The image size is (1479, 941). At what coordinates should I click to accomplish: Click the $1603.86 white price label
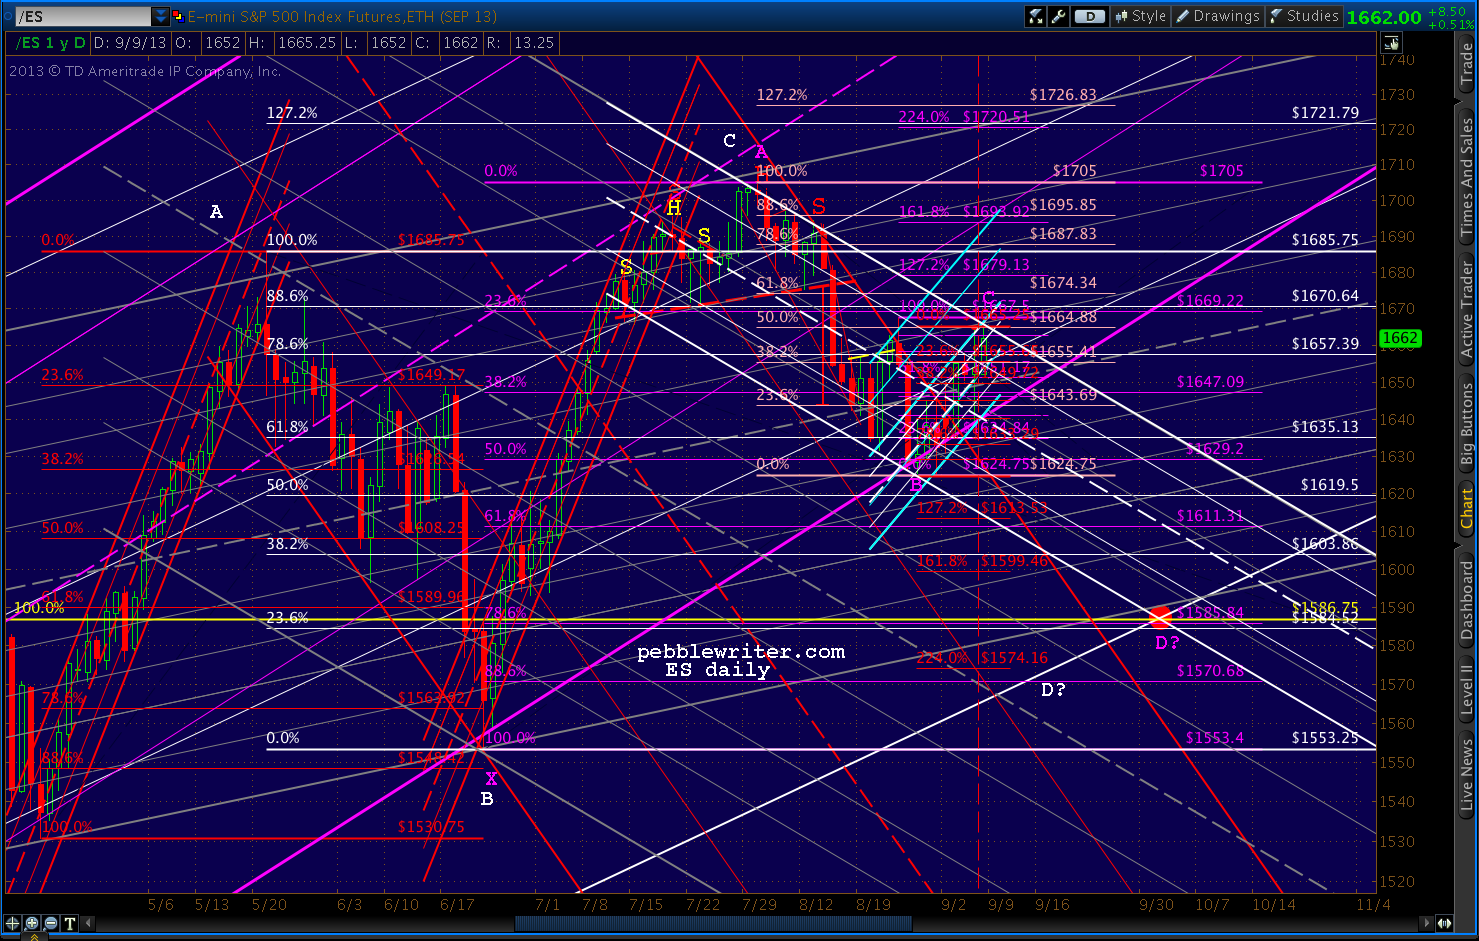pyautogui.click(x=1325, y=544)
